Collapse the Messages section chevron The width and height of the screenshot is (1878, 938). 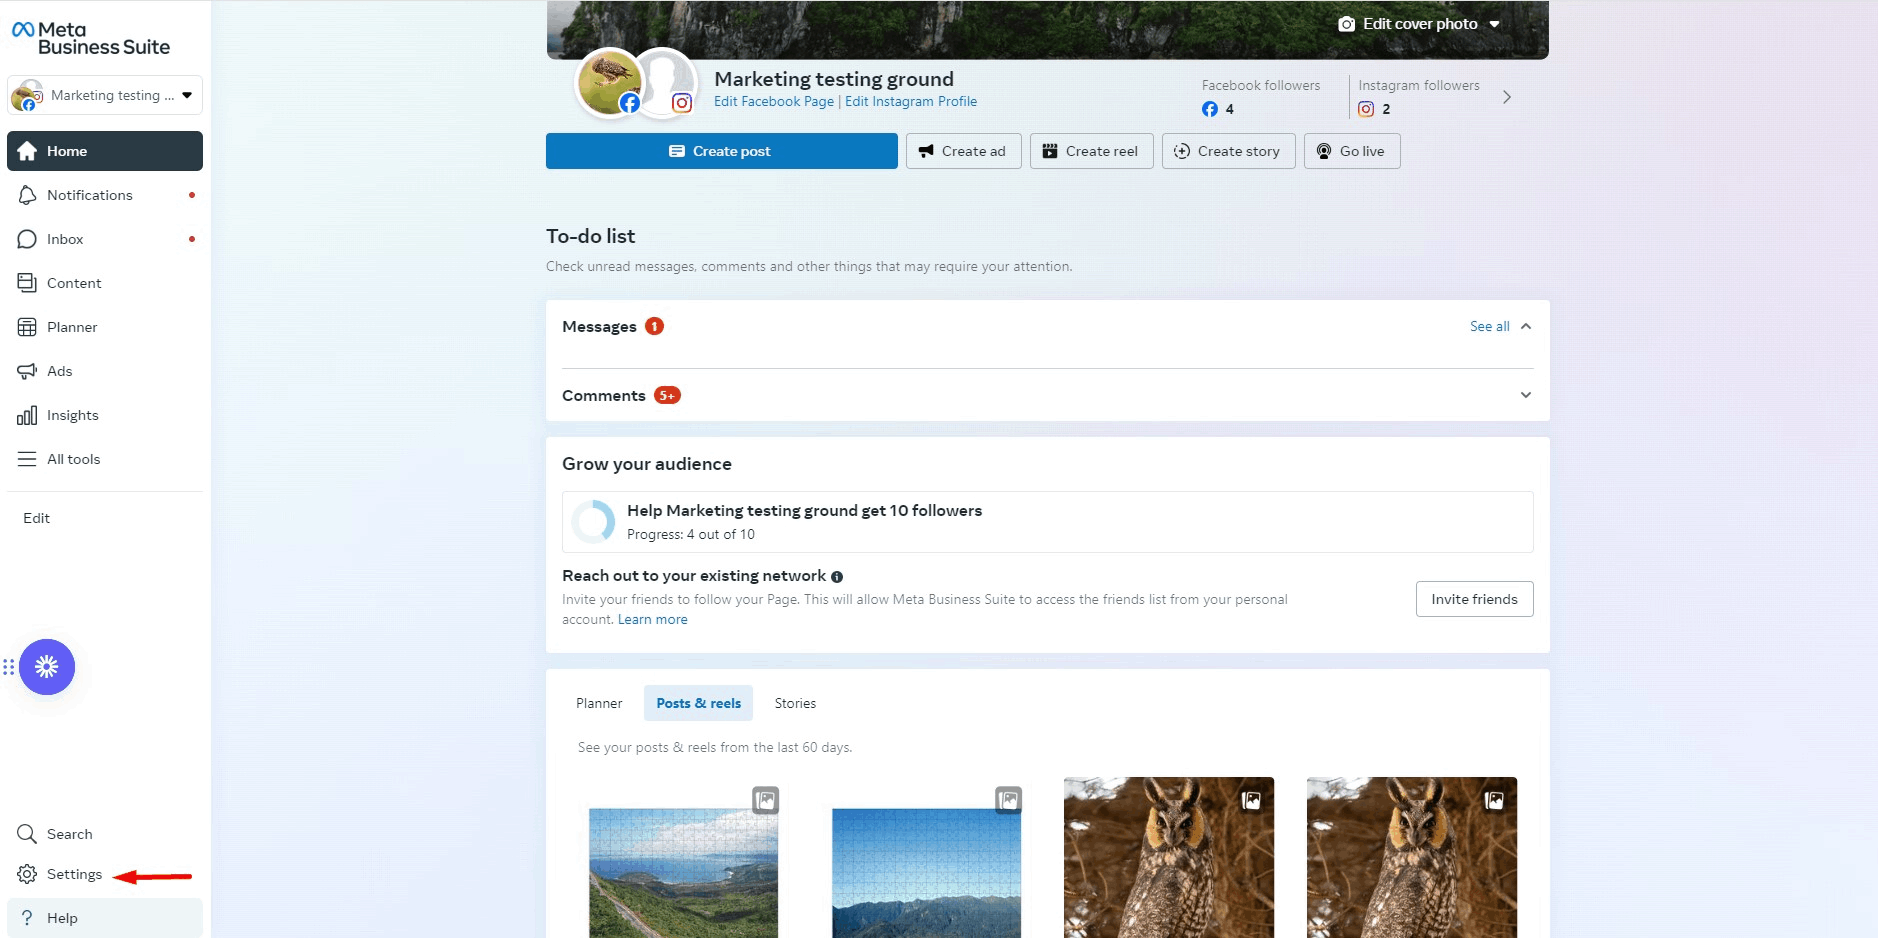click(x=1526, y=326)
